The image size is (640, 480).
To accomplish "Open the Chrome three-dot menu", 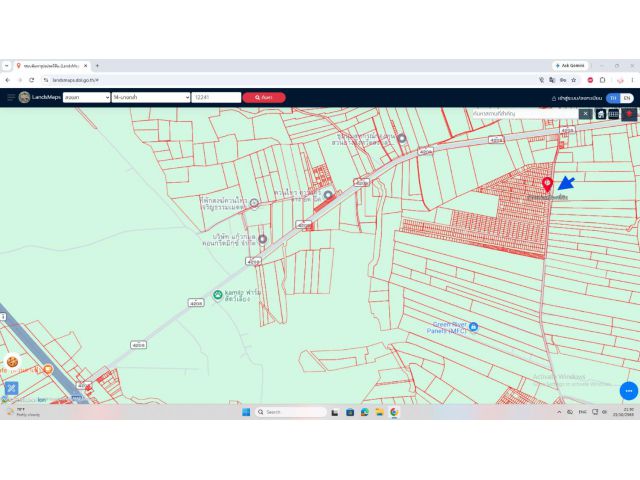I will (x=632, y=80).
